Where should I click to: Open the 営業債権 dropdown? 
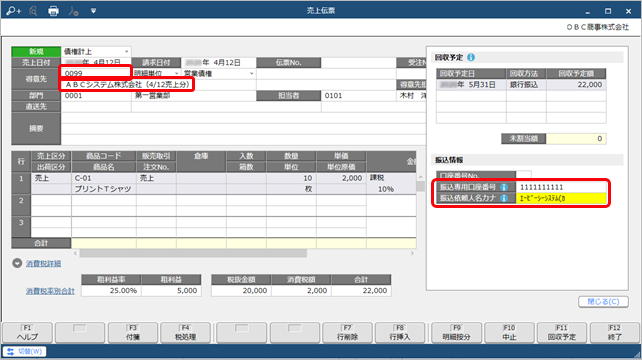click(x=251, y=73)
